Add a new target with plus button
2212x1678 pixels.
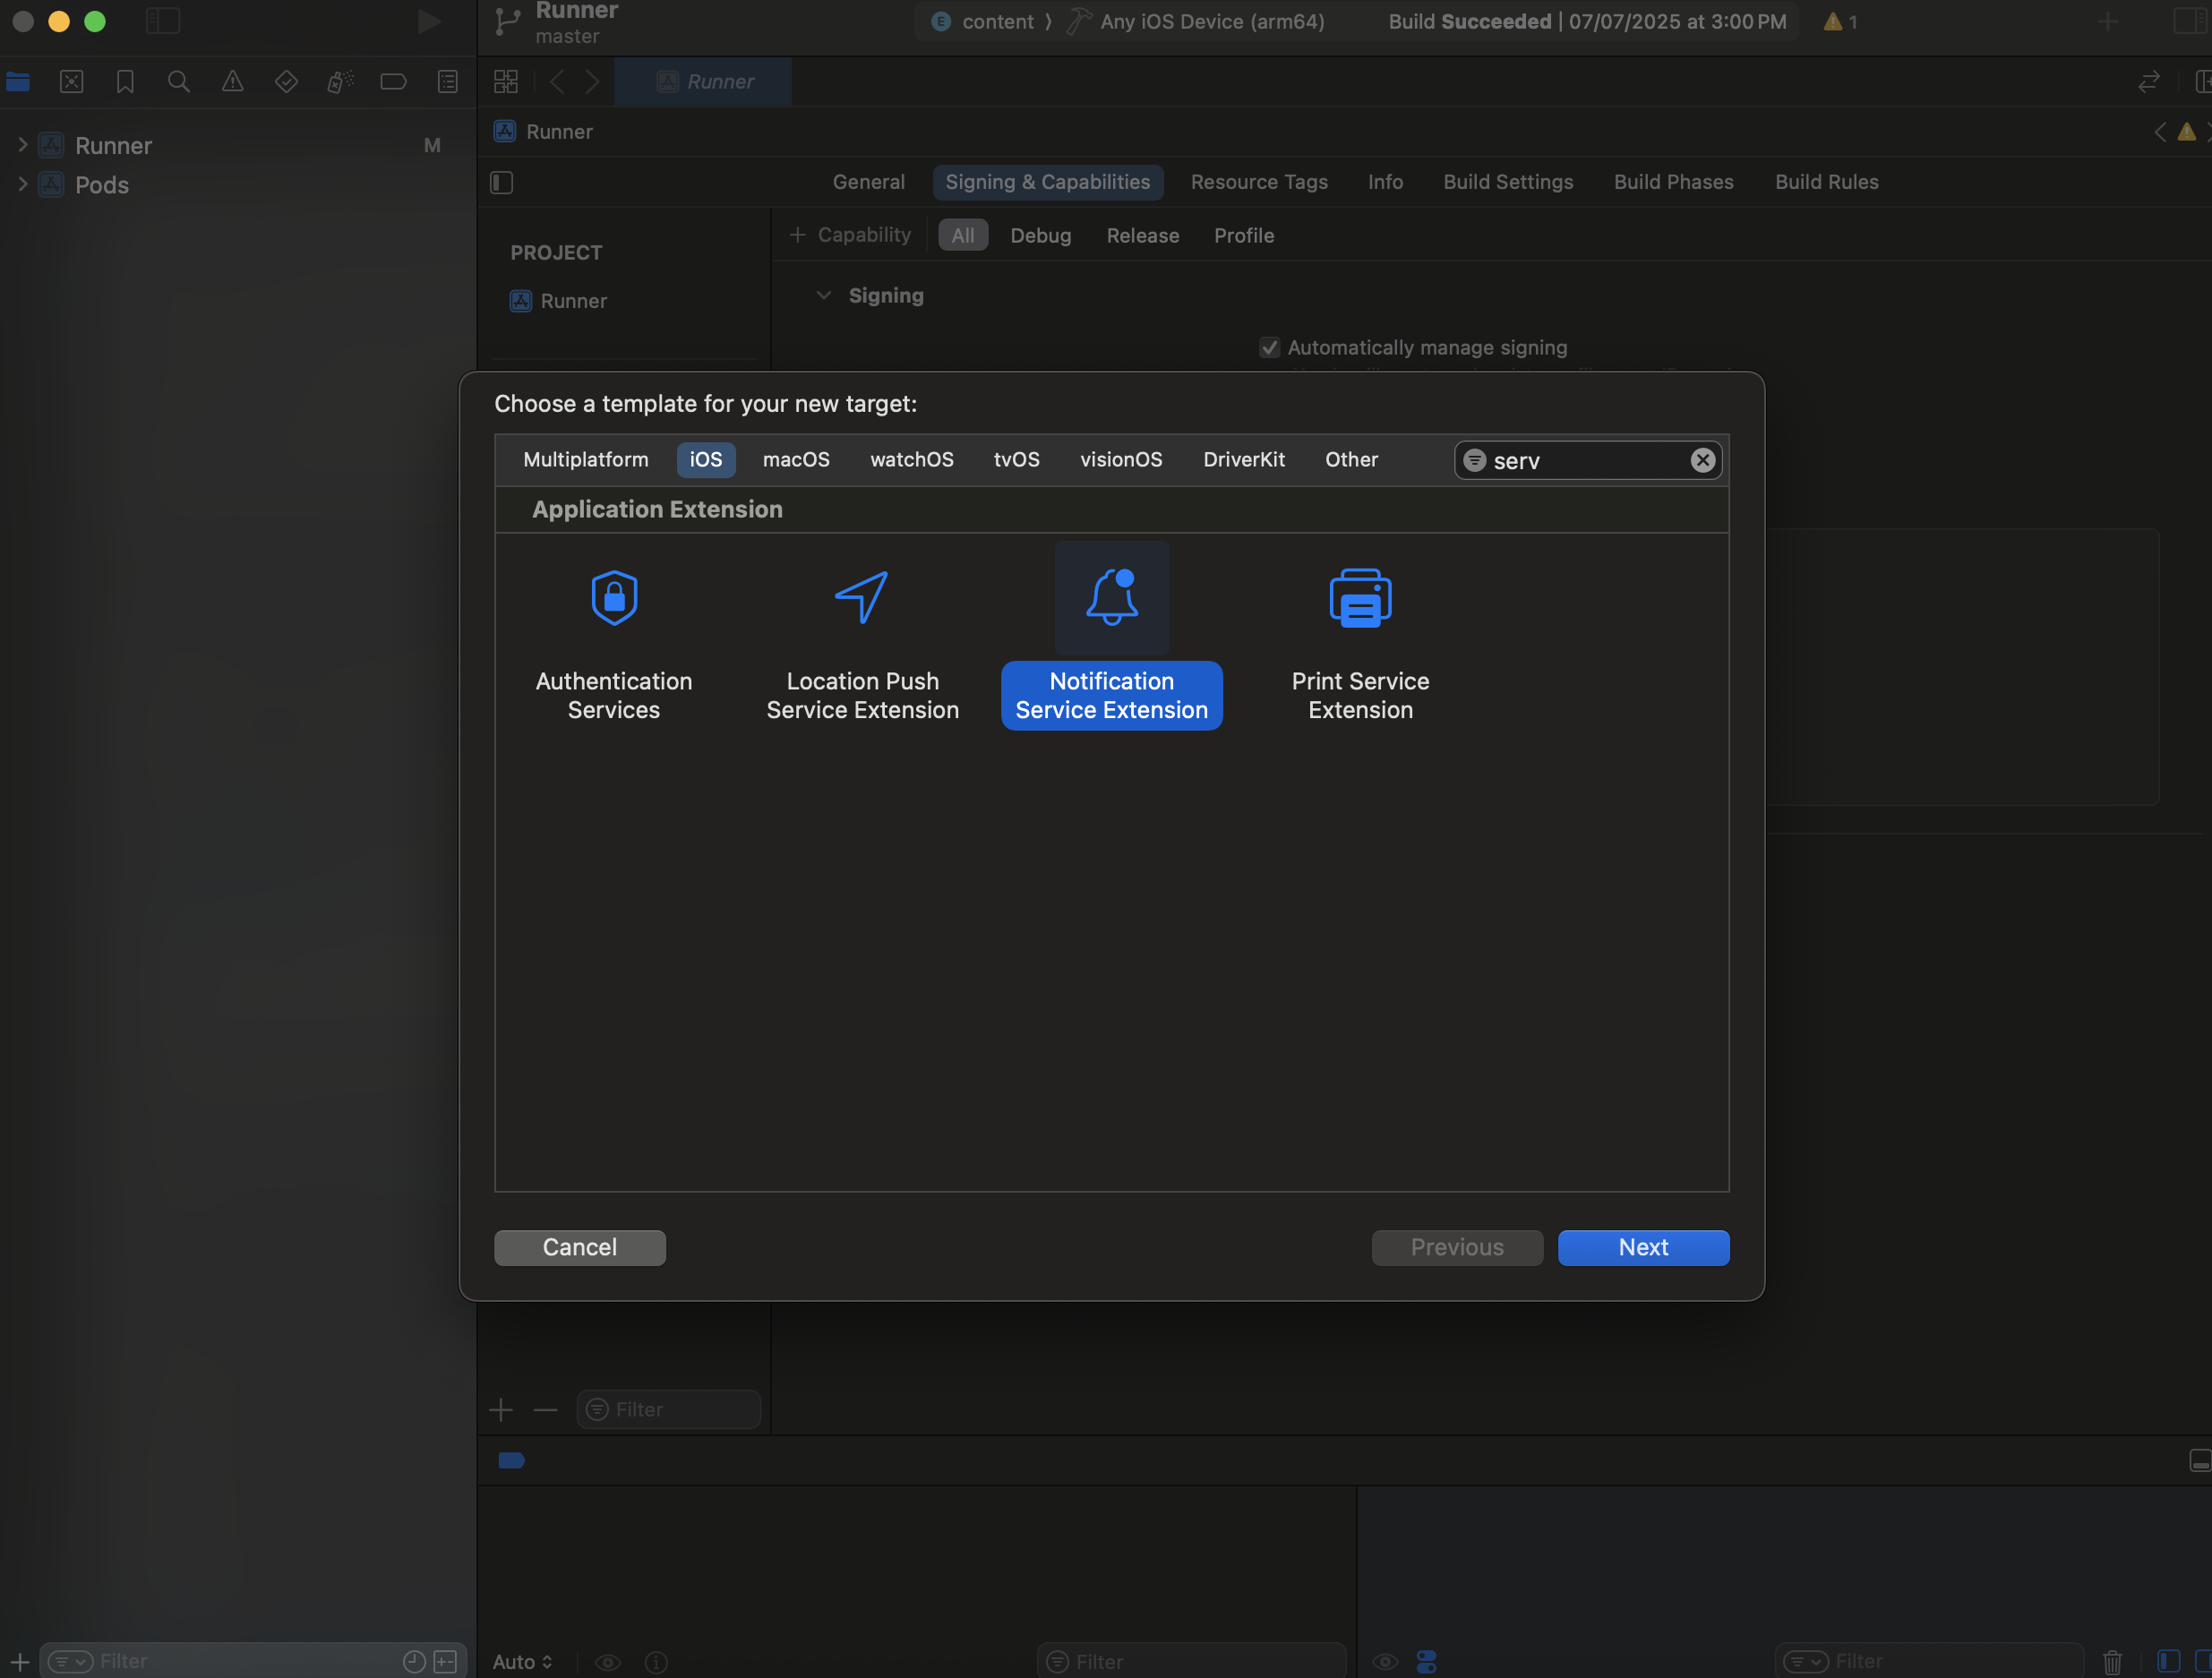click(x=501, y=1409)
